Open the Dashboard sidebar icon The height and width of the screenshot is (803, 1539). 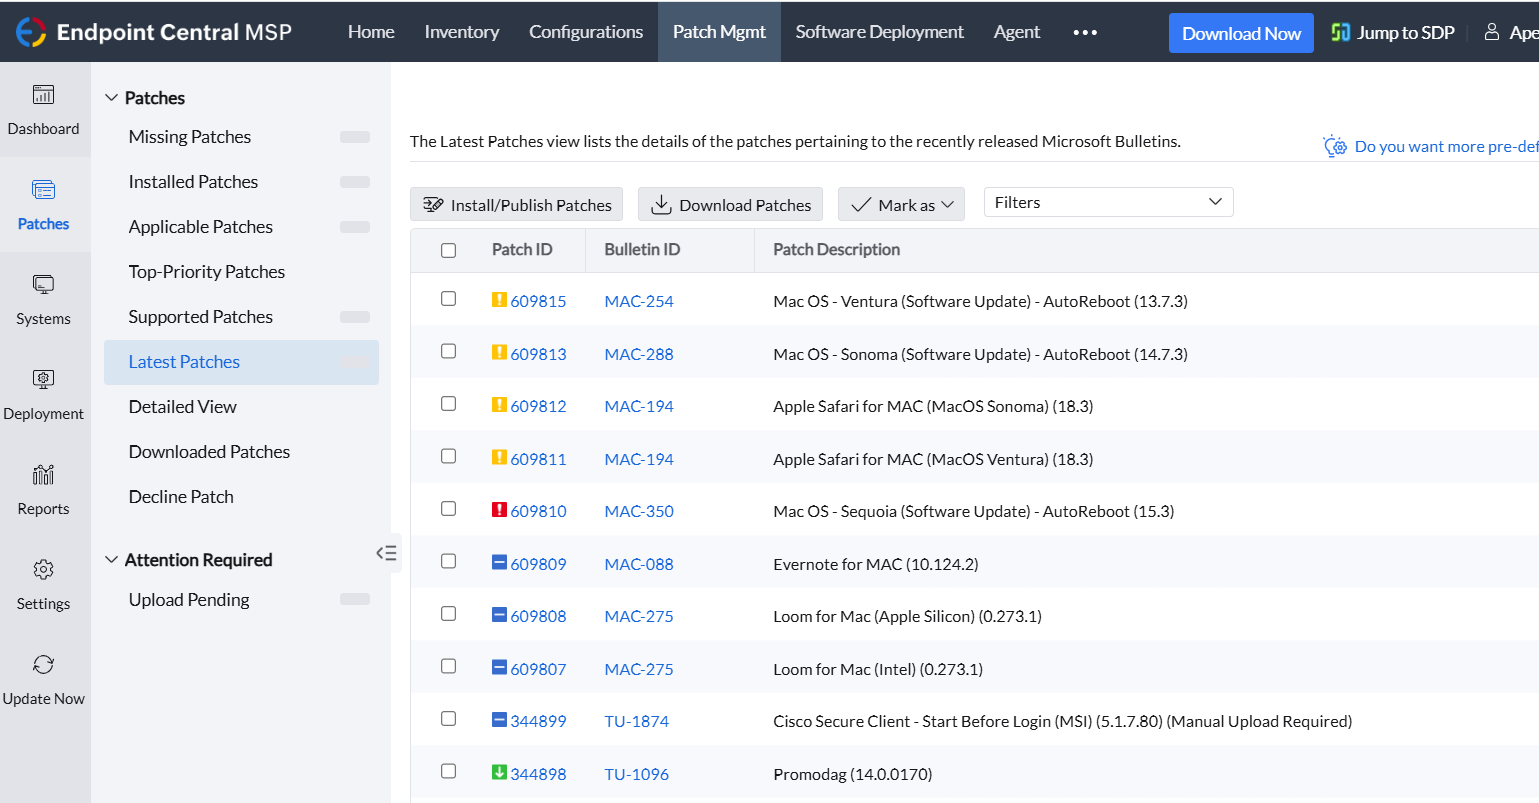(43, 95)
